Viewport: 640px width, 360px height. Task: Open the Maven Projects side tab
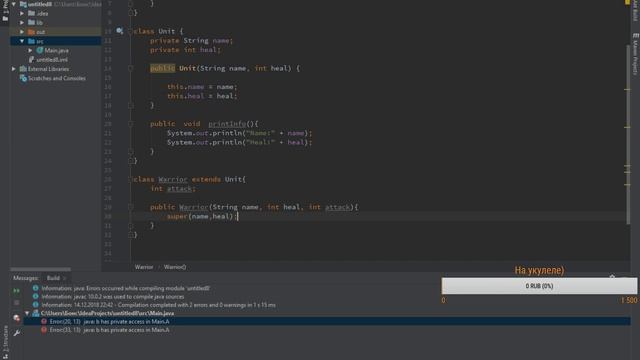[636, 54]
